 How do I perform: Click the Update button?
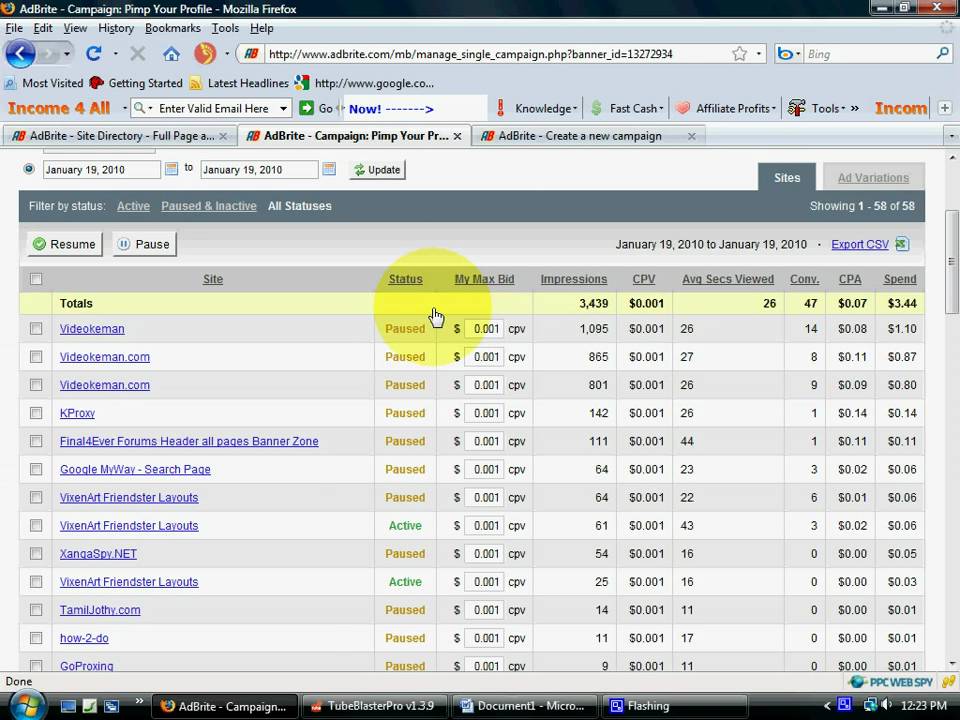click(377, 170)
